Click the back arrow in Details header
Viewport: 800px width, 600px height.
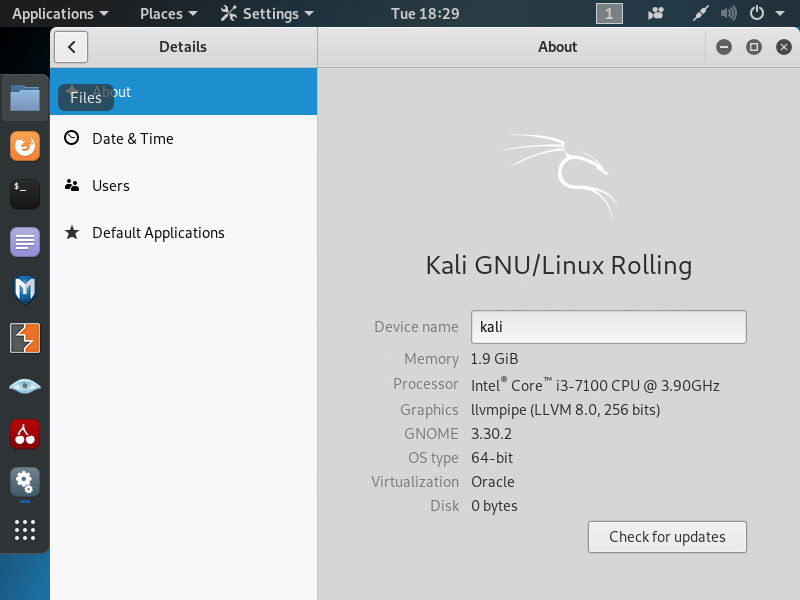point(71,47)
